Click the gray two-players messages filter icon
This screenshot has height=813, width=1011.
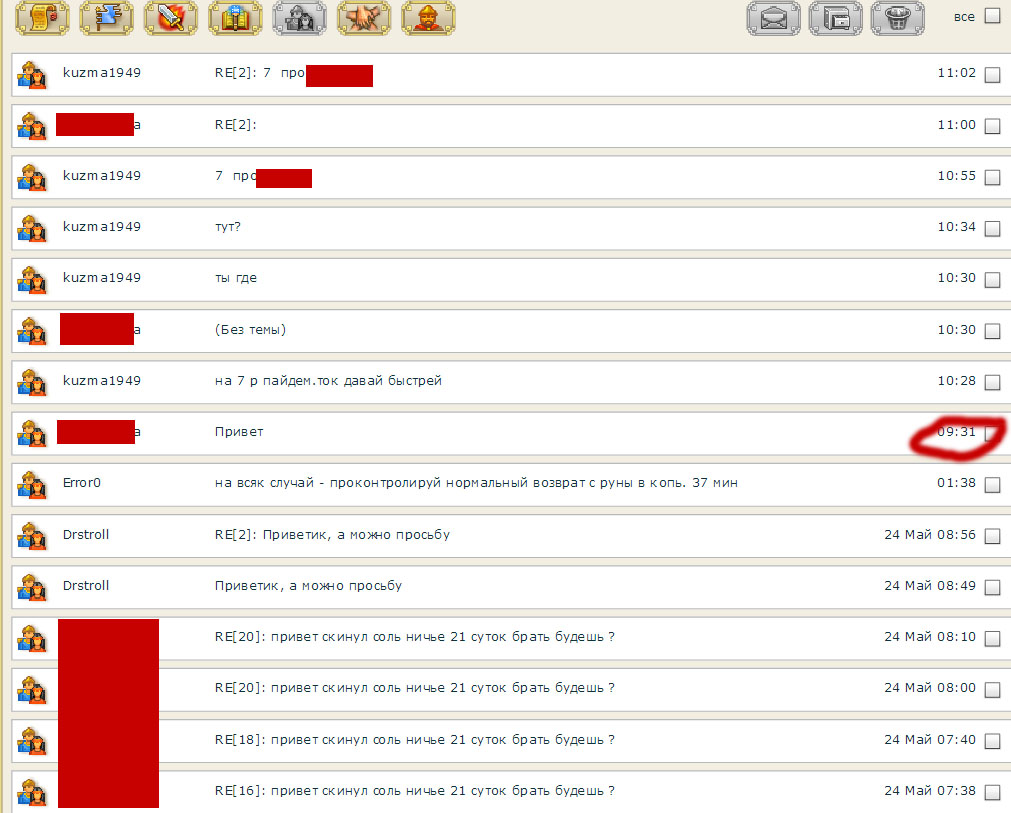(x=299, y=18)
